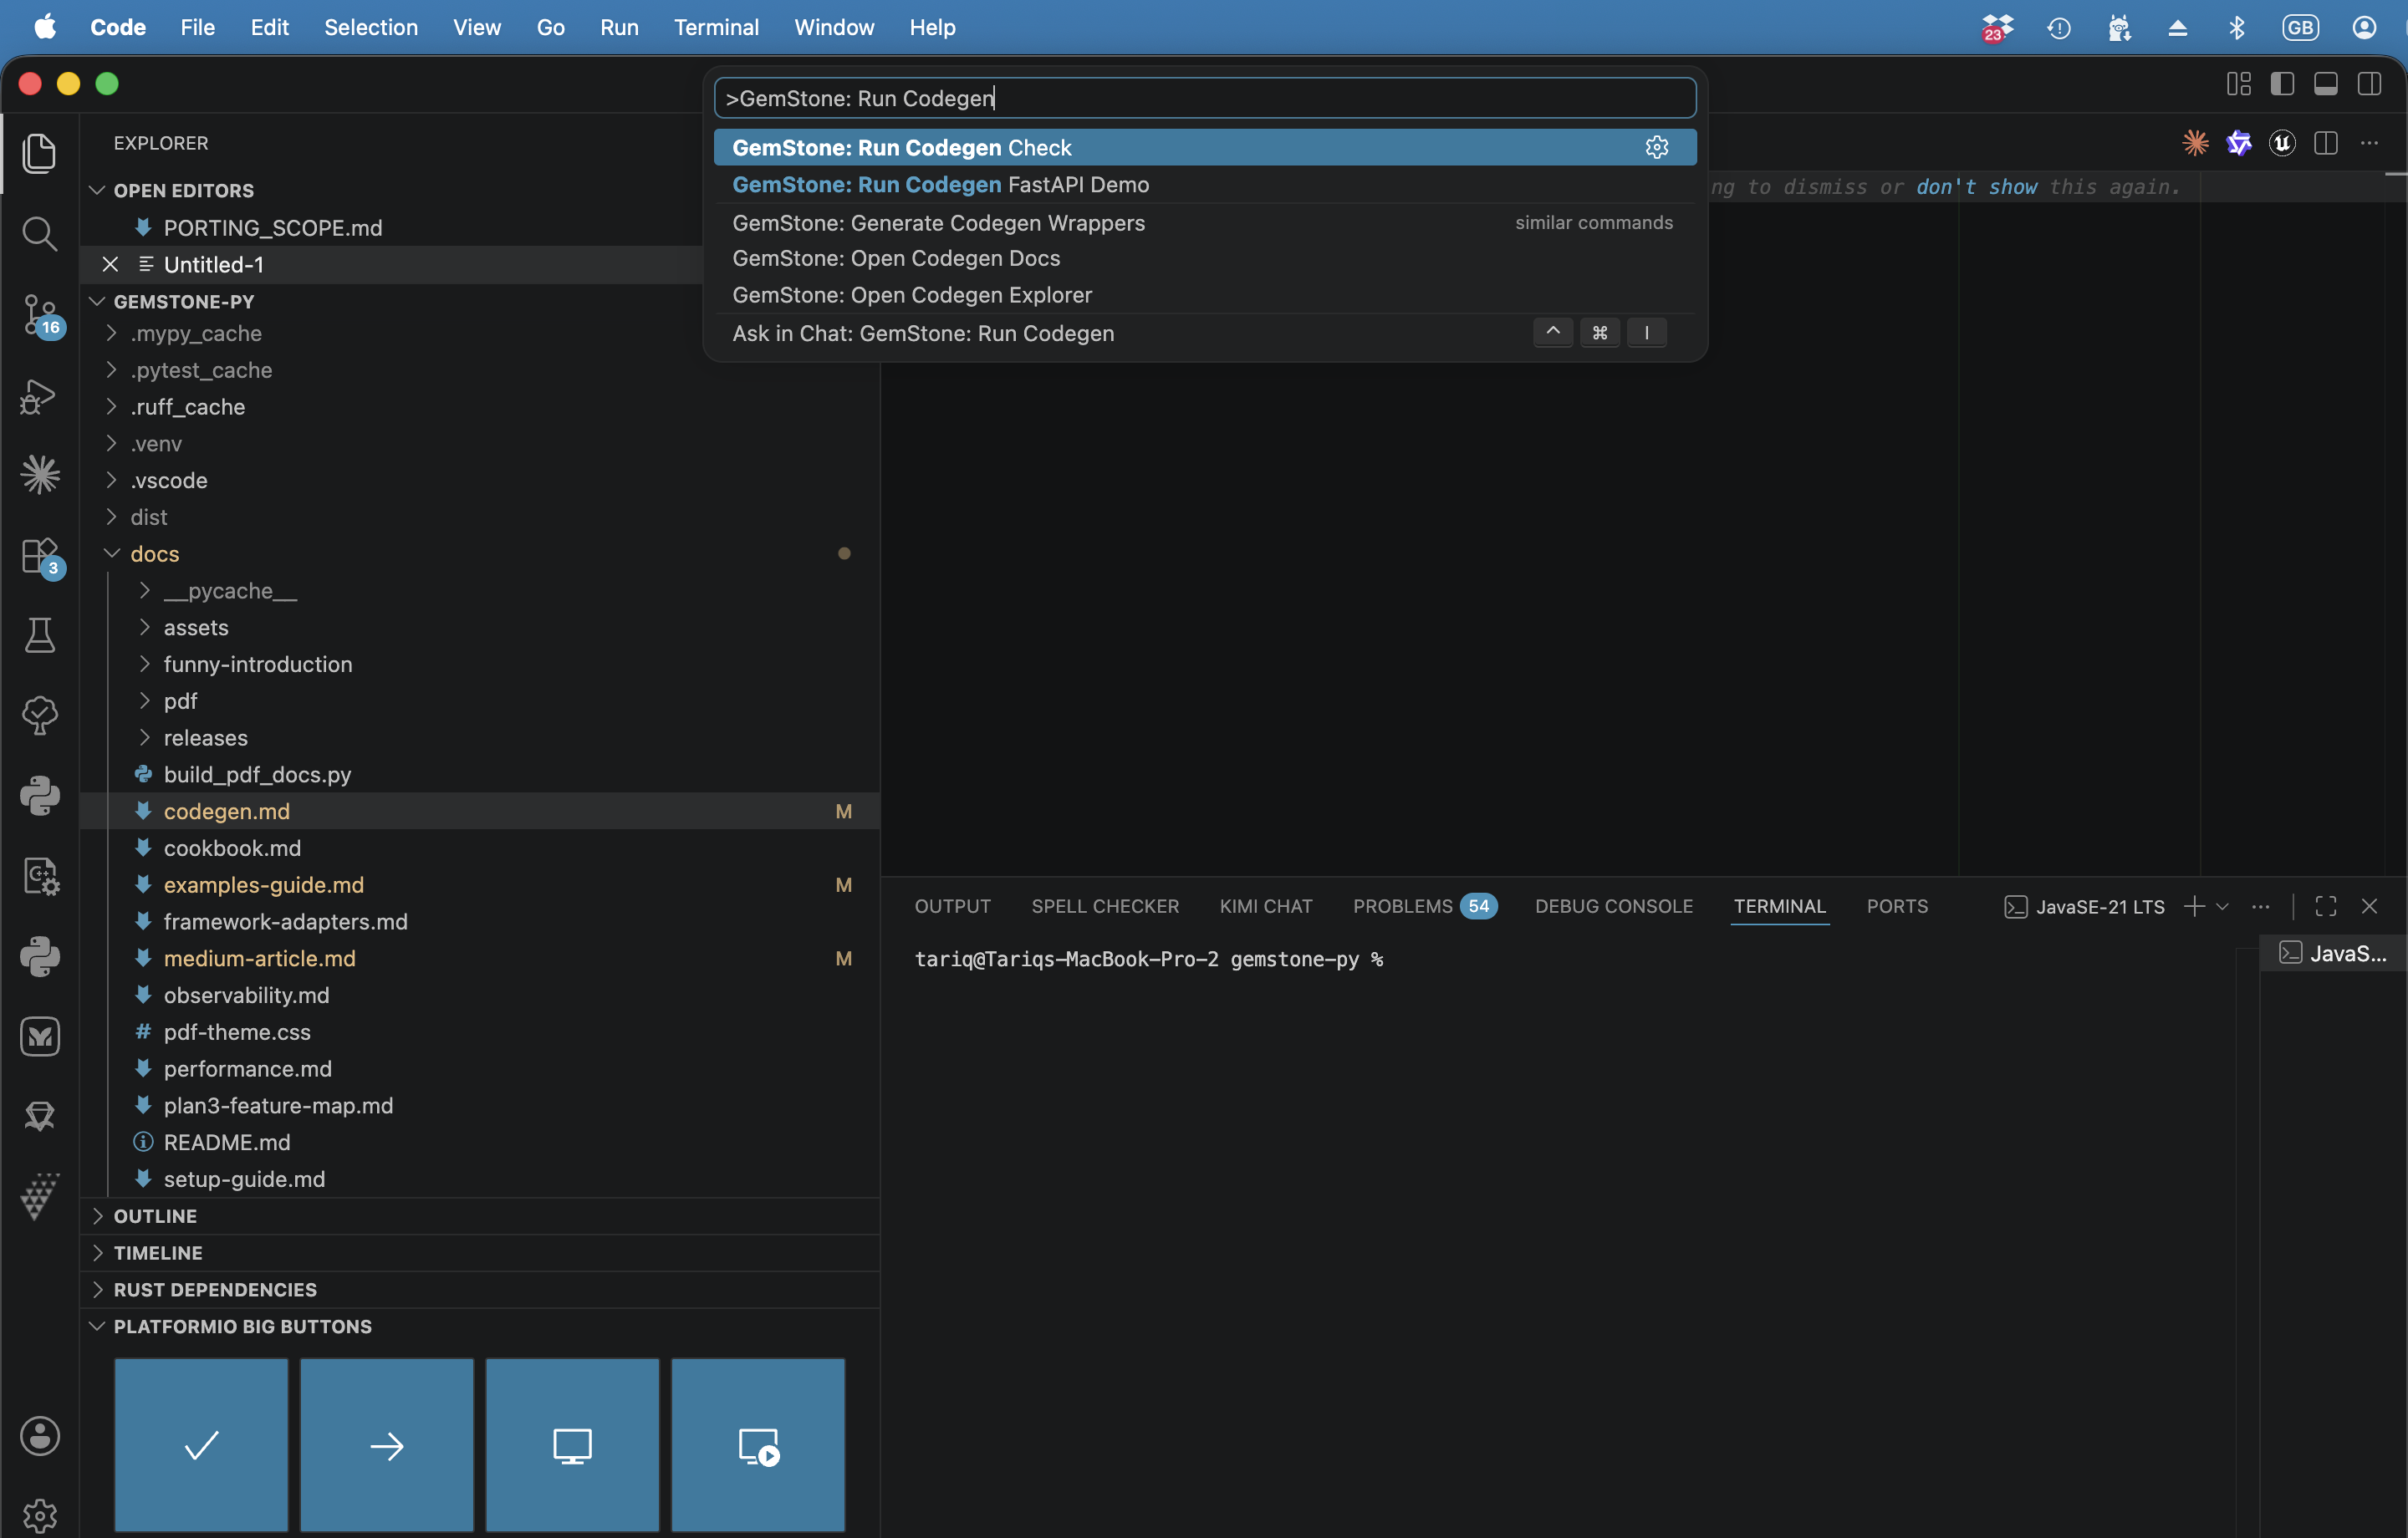
Task: Switch to the PROBLEMS tab
Action: coord(1423,906)
